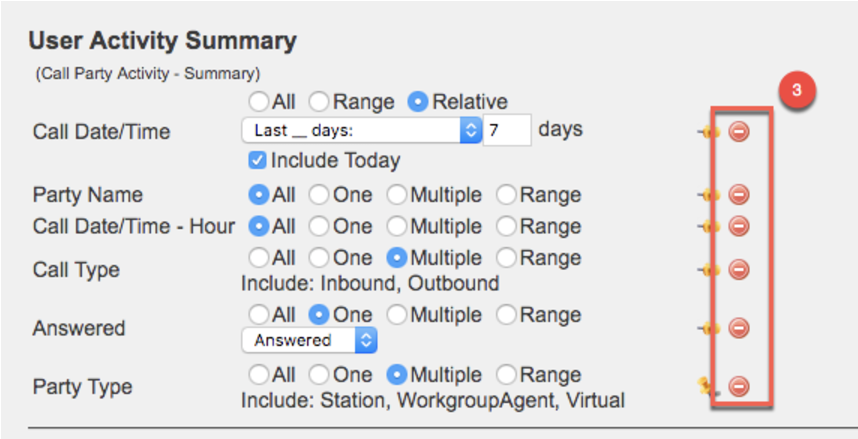Pin the Call Type parameter

click(x=711, y=269)
